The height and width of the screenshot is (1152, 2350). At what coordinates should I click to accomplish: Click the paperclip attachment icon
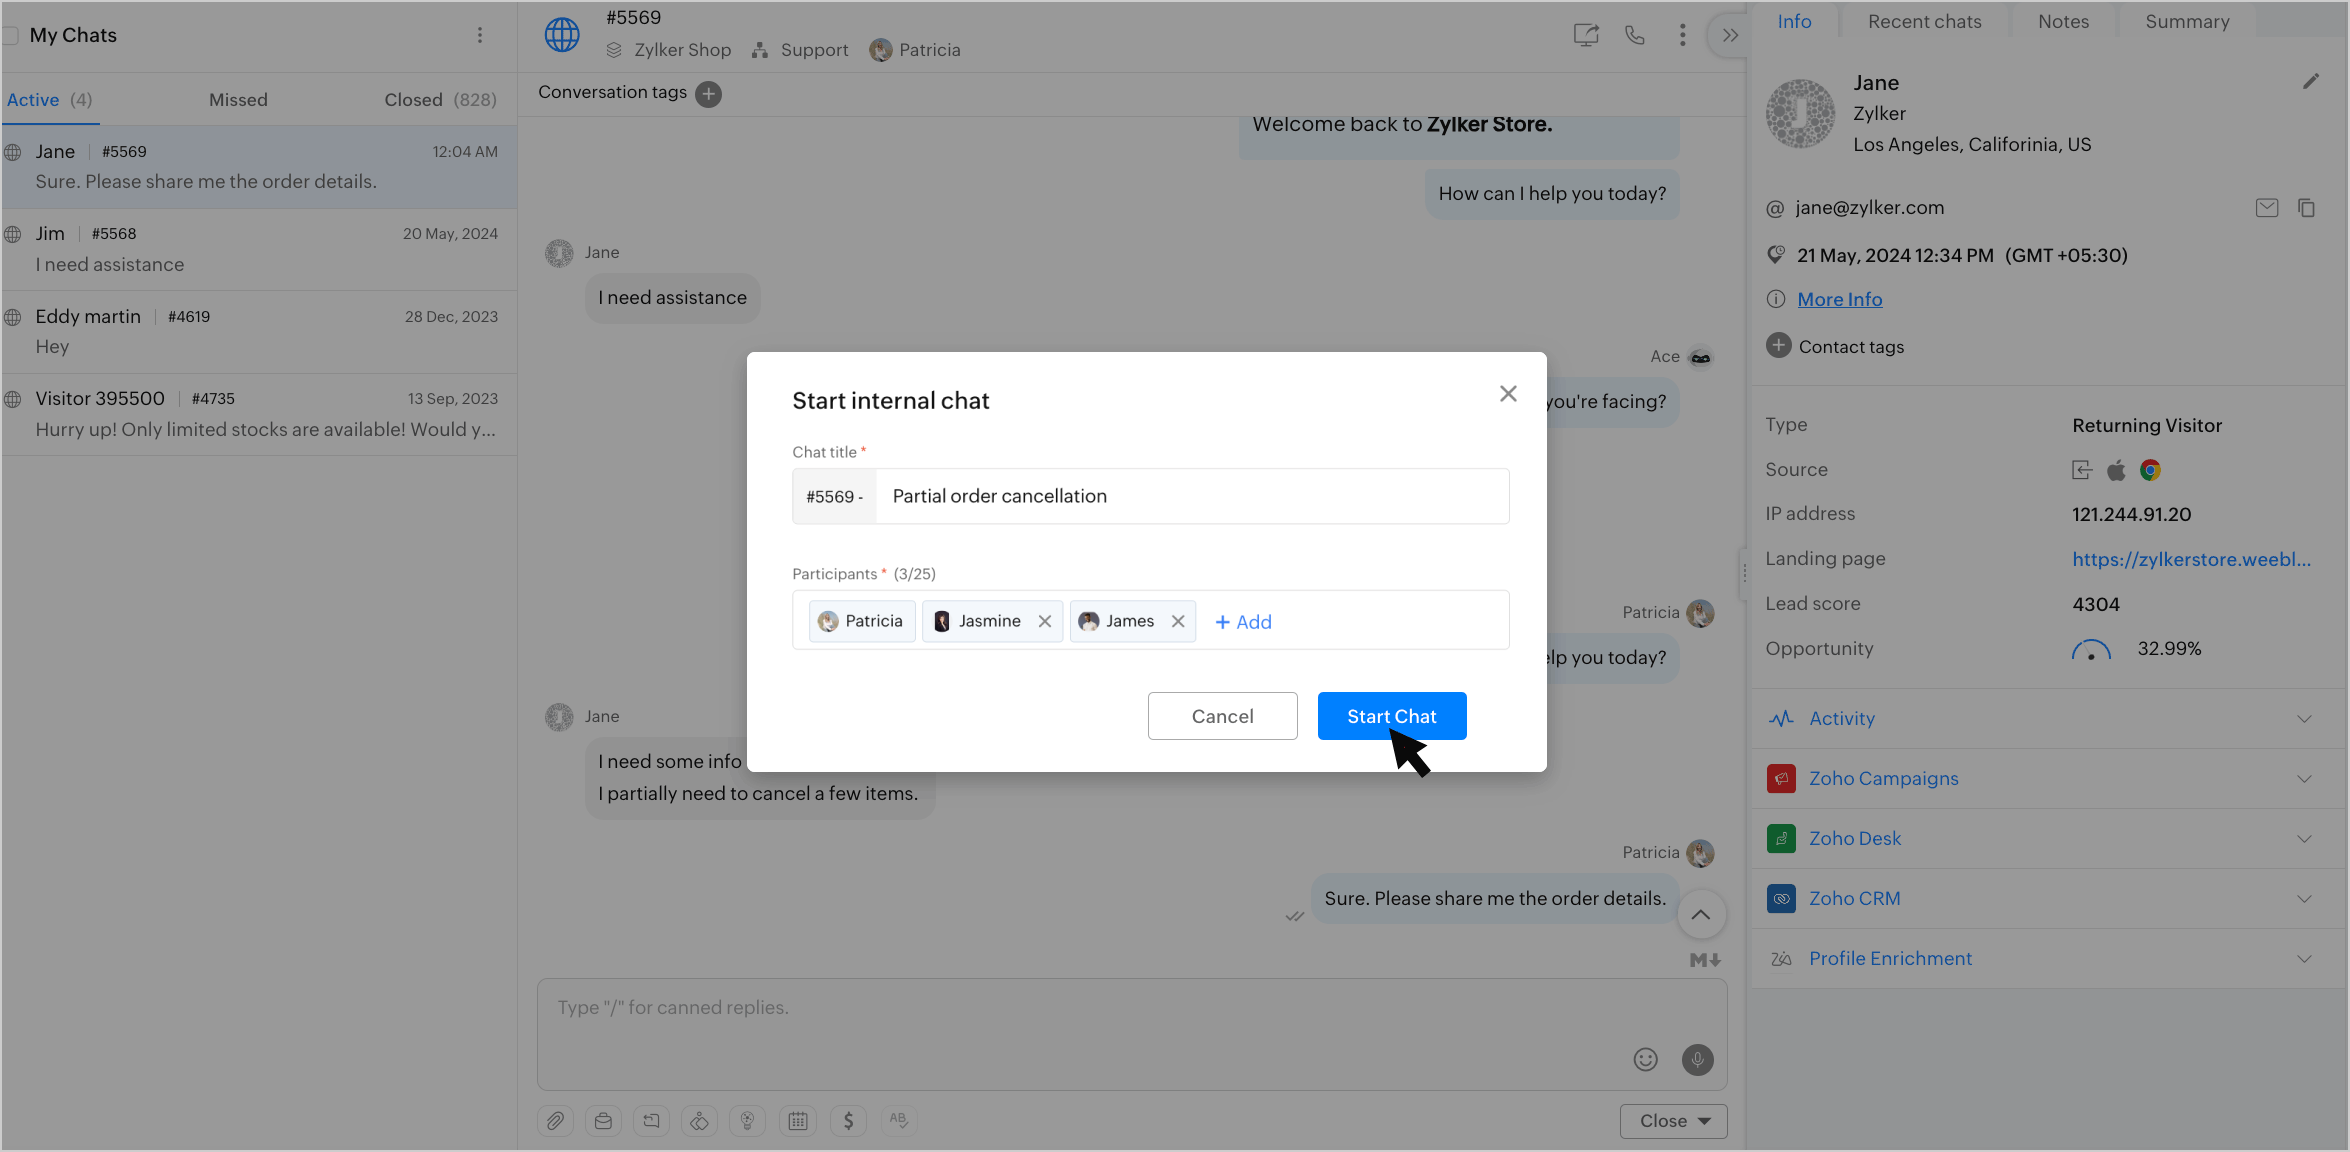(555, 1121)
